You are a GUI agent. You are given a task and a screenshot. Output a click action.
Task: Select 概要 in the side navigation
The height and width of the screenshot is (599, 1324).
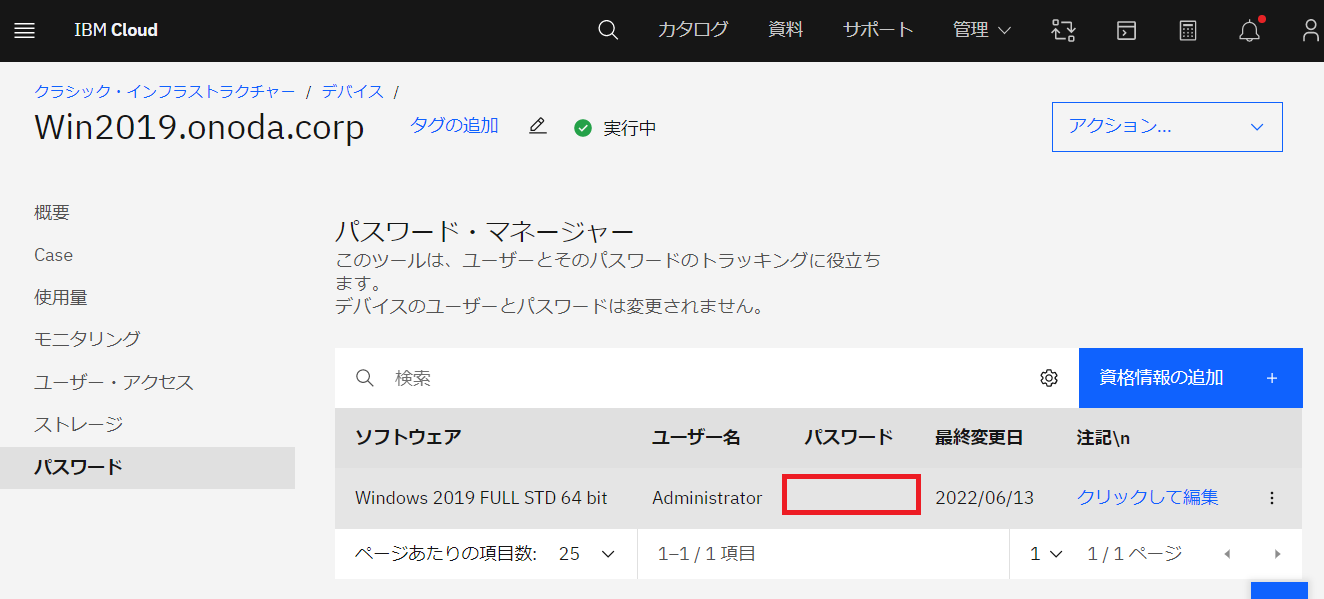52,213
